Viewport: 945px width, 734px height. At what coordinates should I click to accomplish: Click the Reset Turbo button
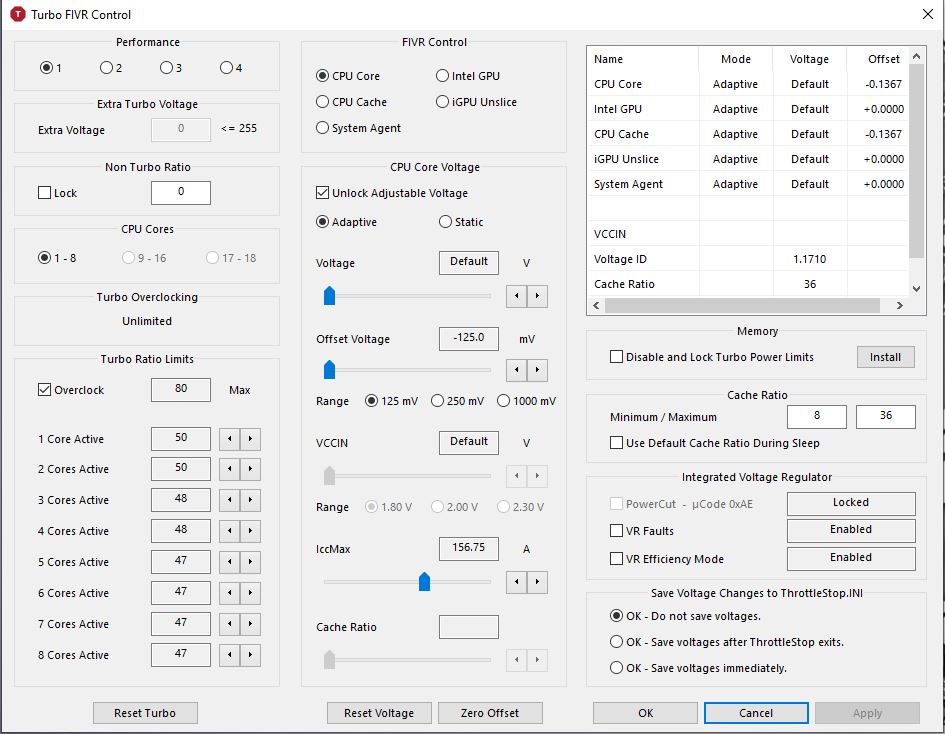click(145, 713)
